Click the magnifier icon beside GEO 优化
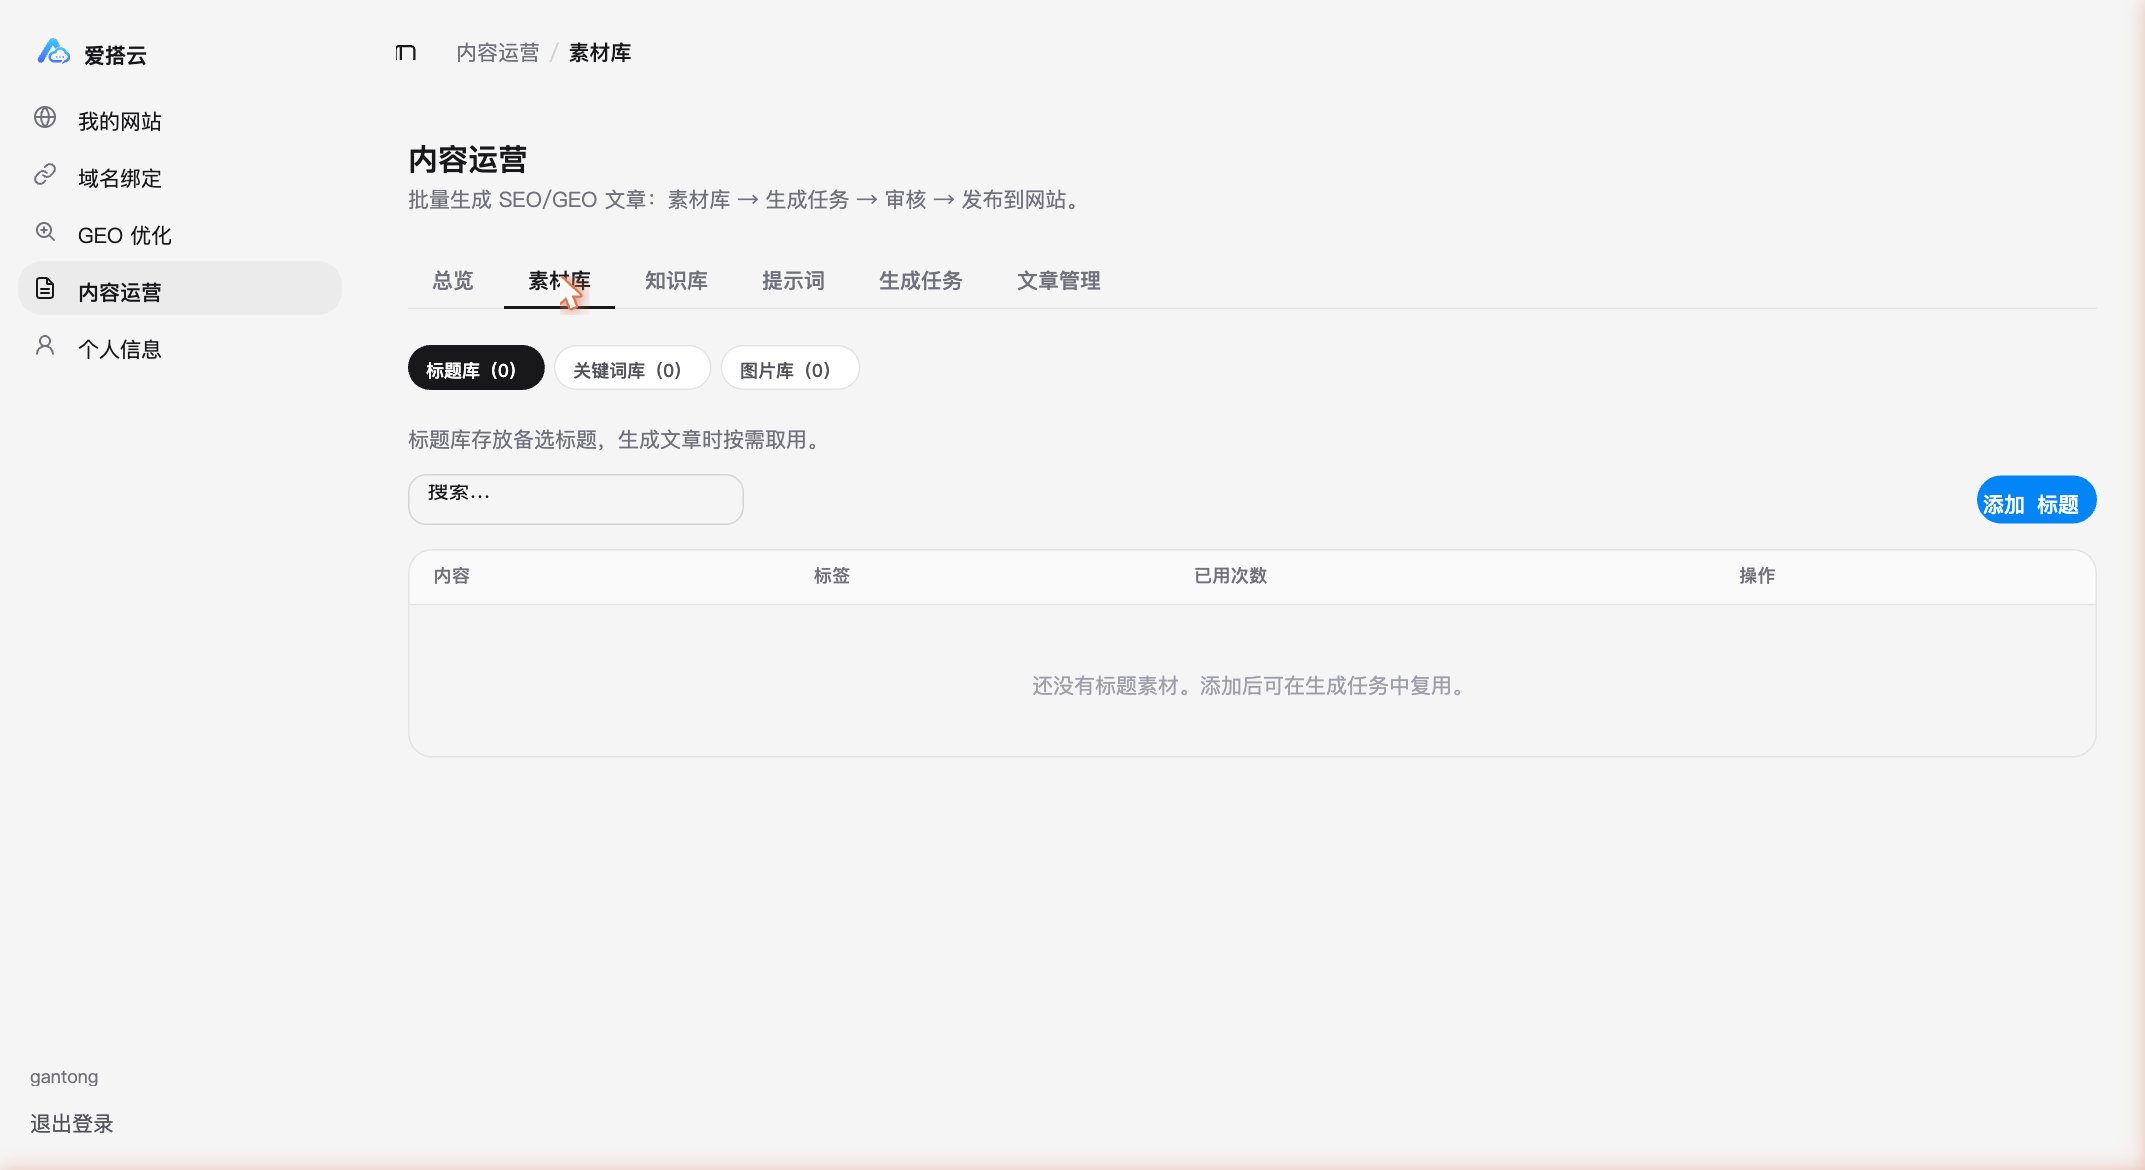The image size is (2145, 1170). pos(45,232)
